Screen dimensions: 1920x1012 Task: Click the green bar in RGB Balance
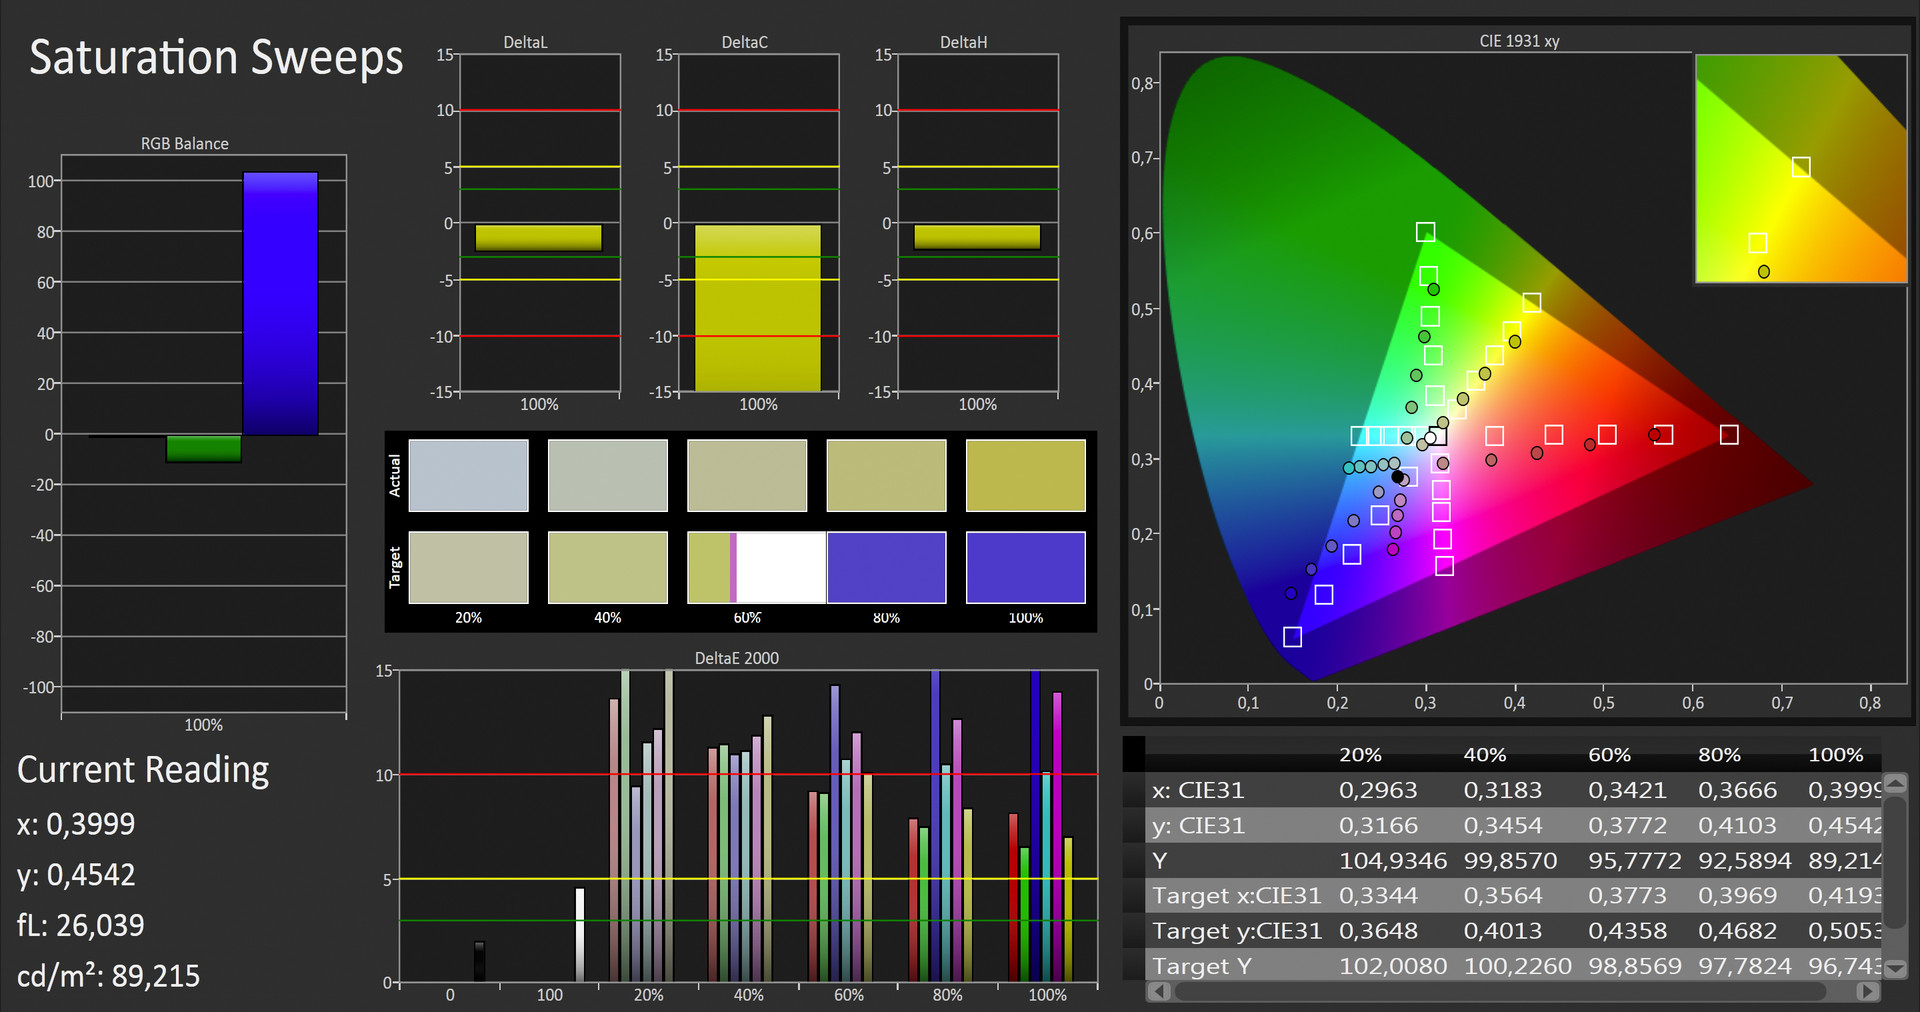(203, 448)
